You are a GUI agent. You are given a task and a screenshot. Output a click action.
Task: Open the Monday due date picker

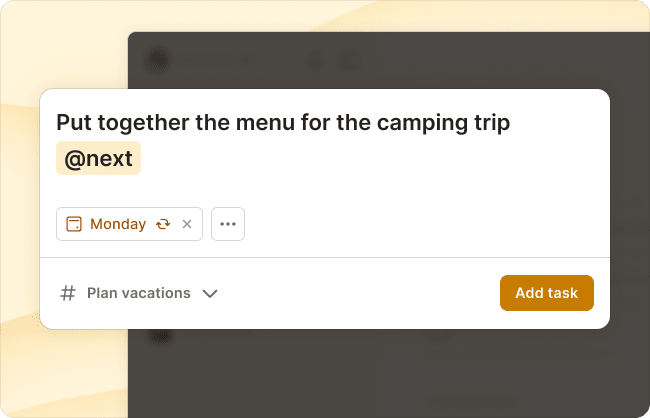pyautogui.click(x=118, y=224)
